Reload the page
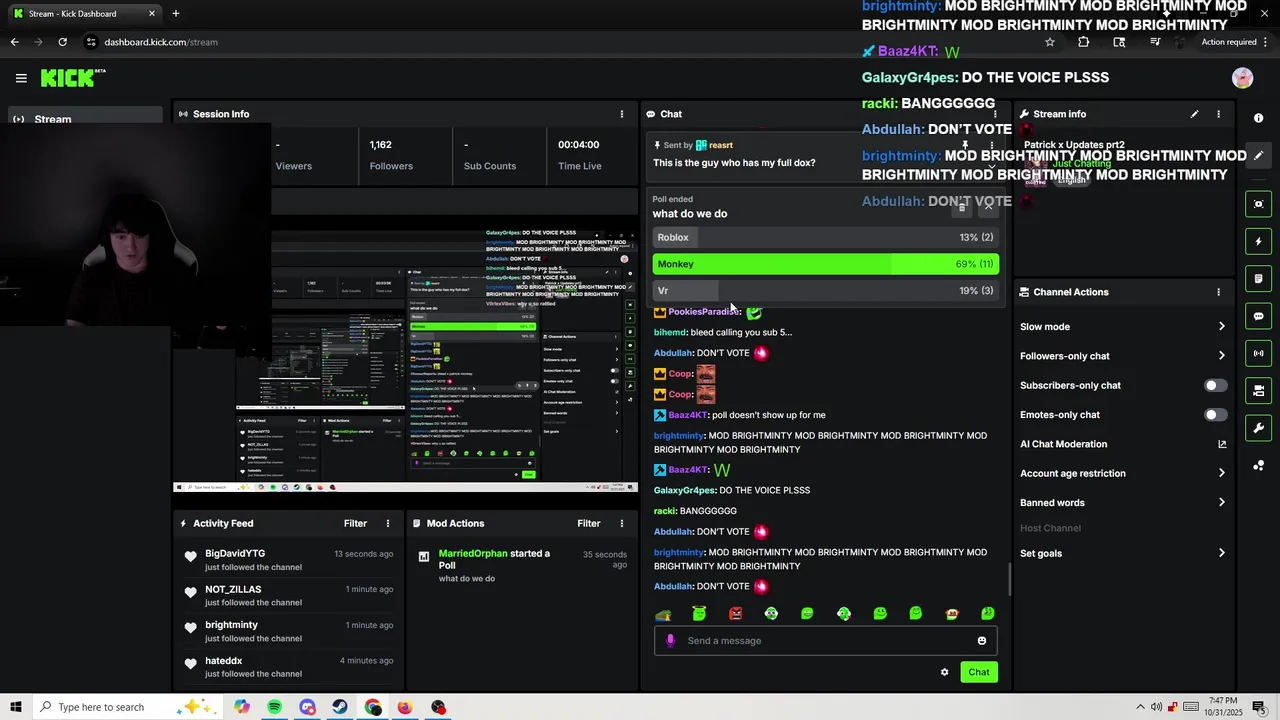1280x720 pixels. (62, 42)
